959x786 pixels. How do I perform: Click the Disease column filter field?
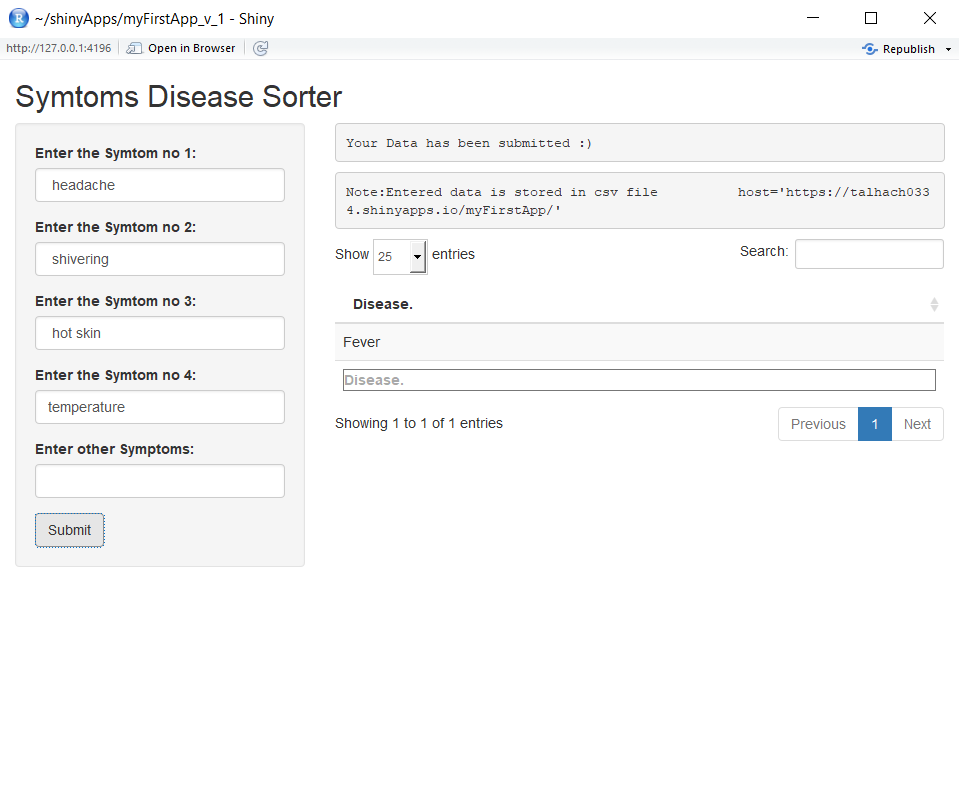[639, 379]
